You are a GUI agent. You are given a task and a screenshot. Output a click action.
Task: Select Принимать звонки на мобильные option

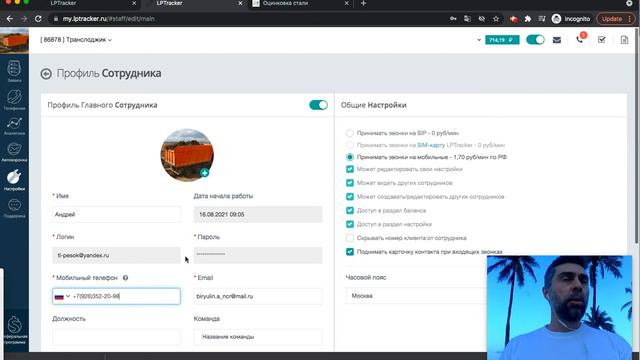point(350,157)
